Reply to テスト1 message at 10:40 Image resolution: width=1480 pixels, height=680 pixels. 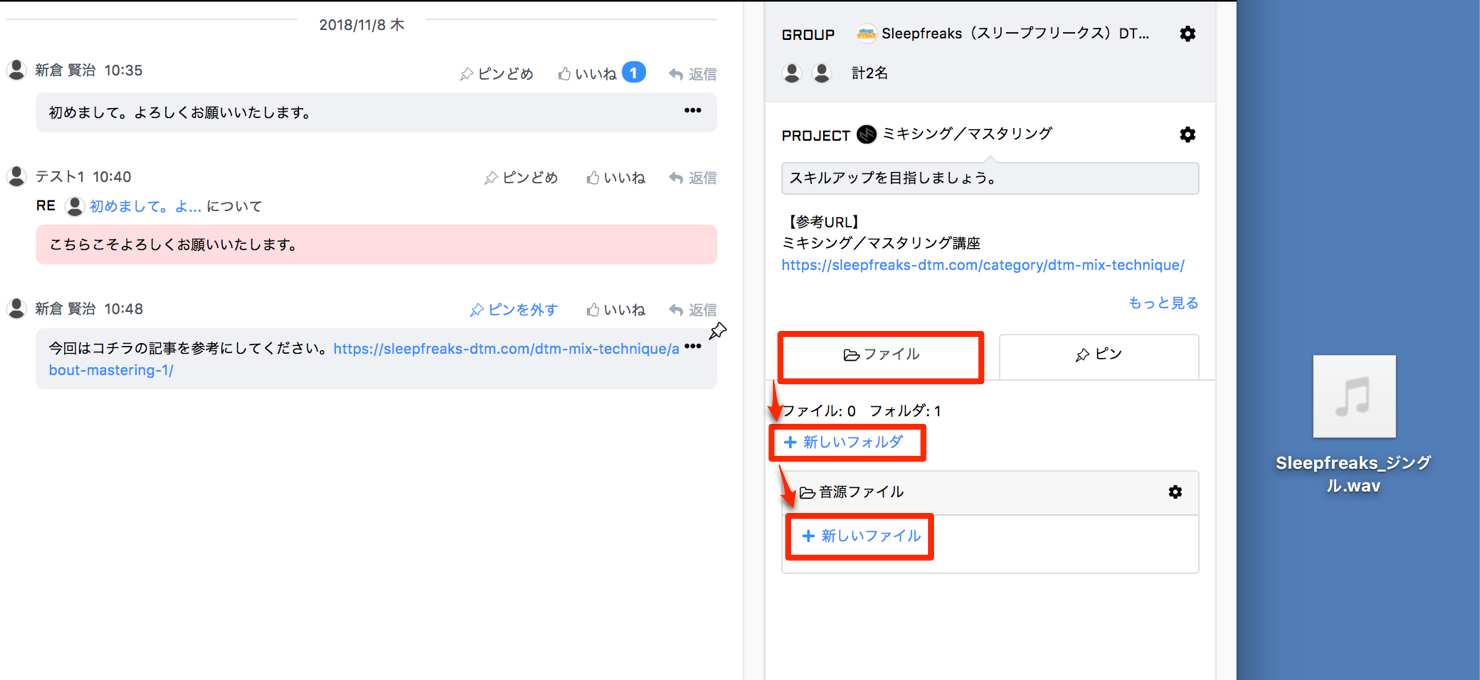[692, 178]
